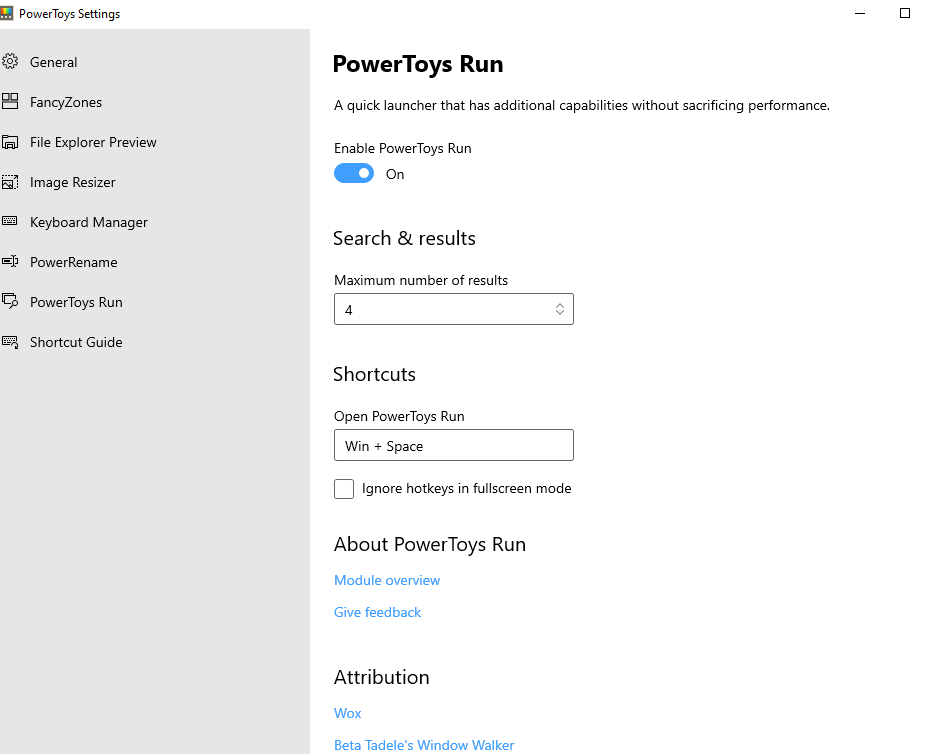
Task: Click the Give feedback link
Action: [377, 612]
